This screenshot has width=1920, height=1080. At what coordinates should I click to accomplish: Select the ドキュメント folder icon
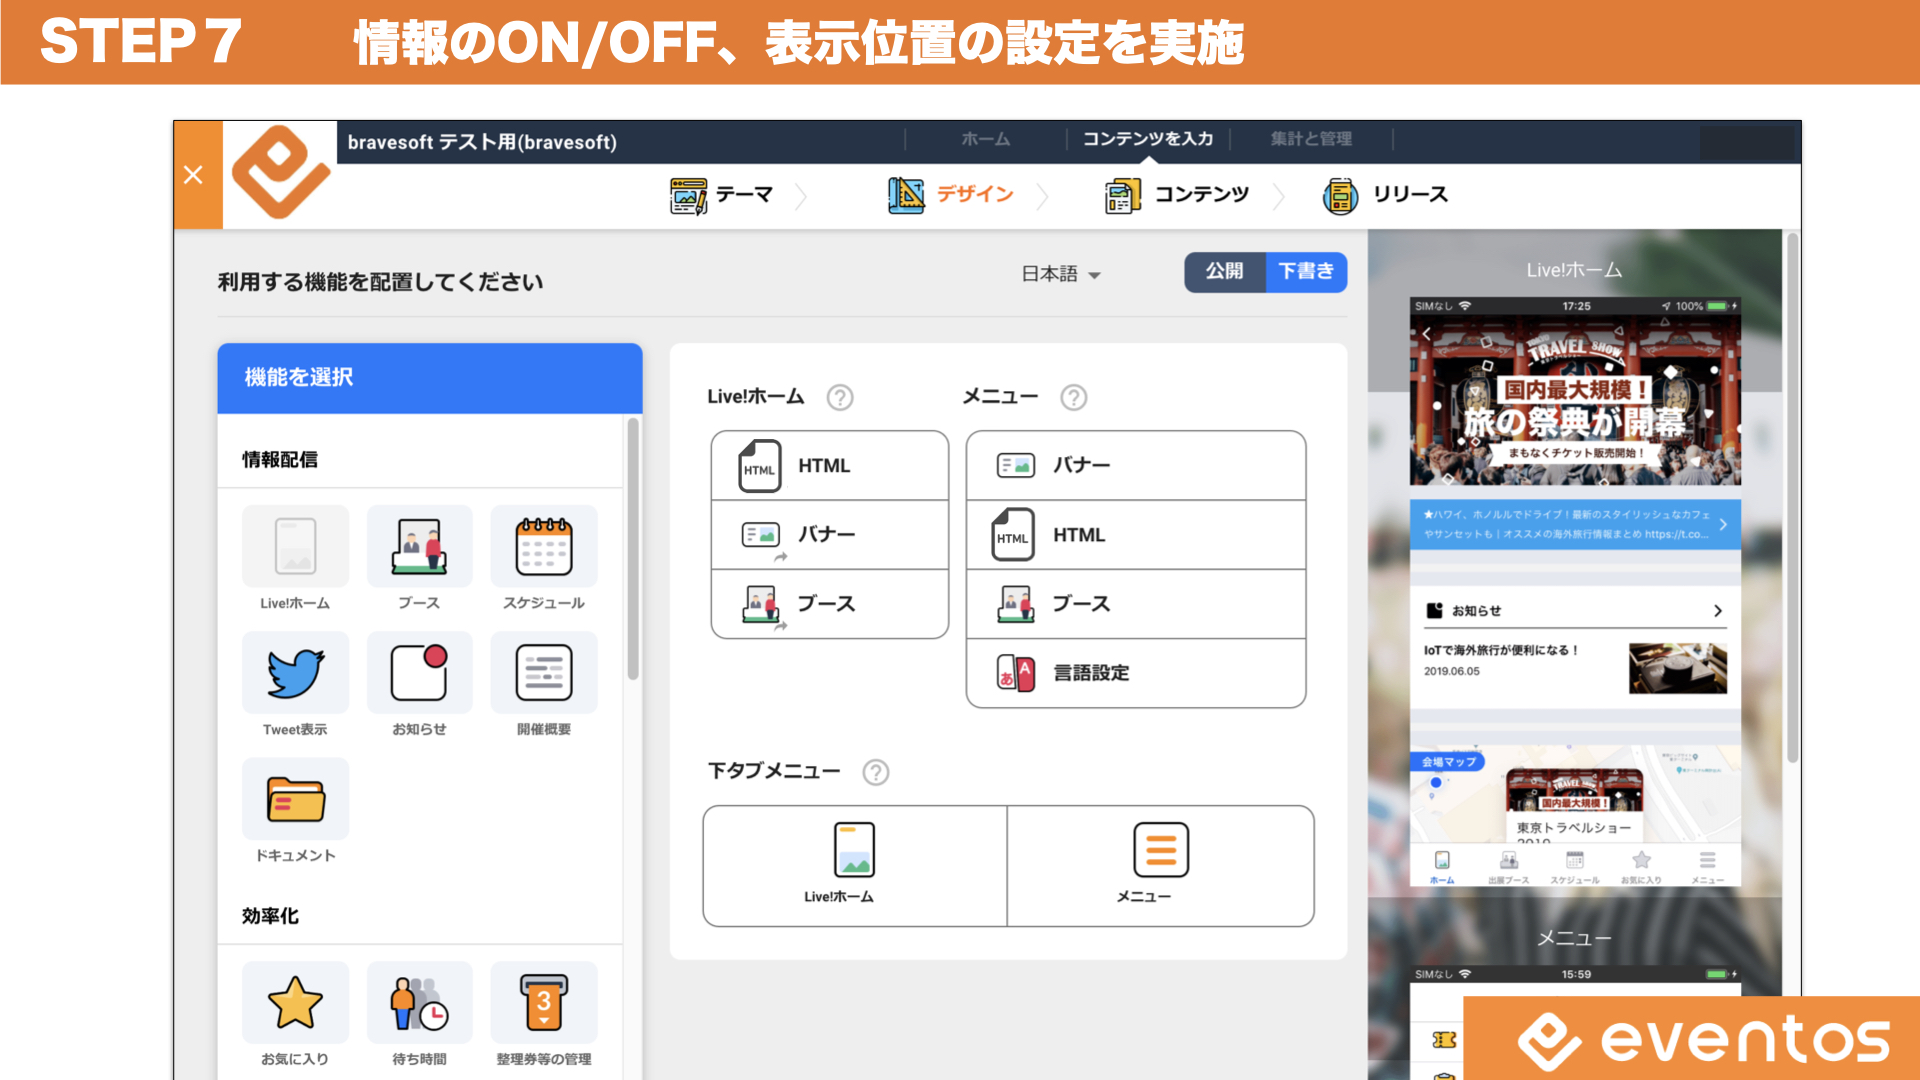click(295, 799)
